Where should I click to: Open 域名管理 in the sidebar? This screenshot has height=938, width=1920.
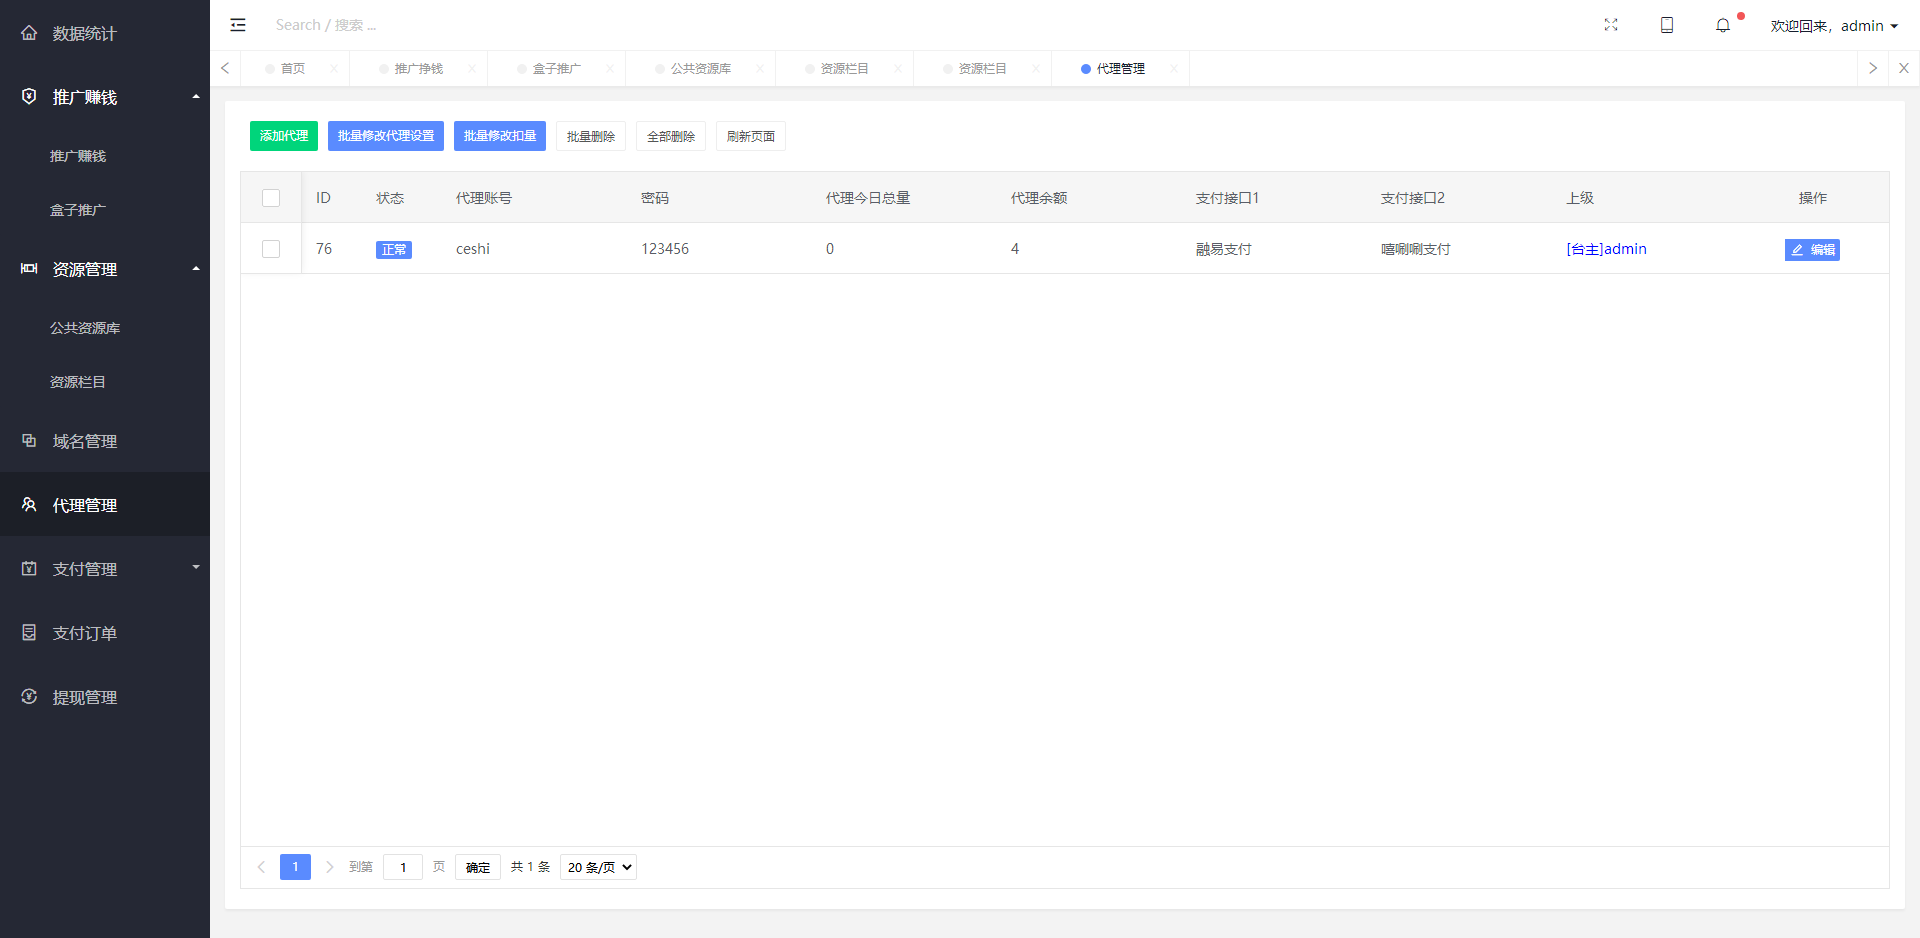tap(85, 441)
